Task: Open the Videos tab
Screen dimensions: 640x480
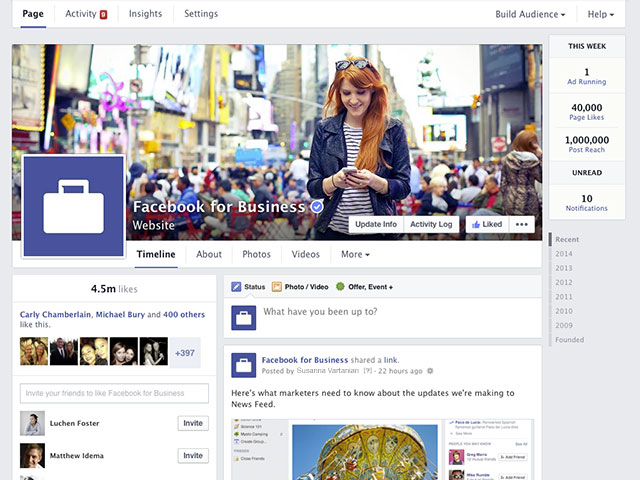Action: click(305, 254)
